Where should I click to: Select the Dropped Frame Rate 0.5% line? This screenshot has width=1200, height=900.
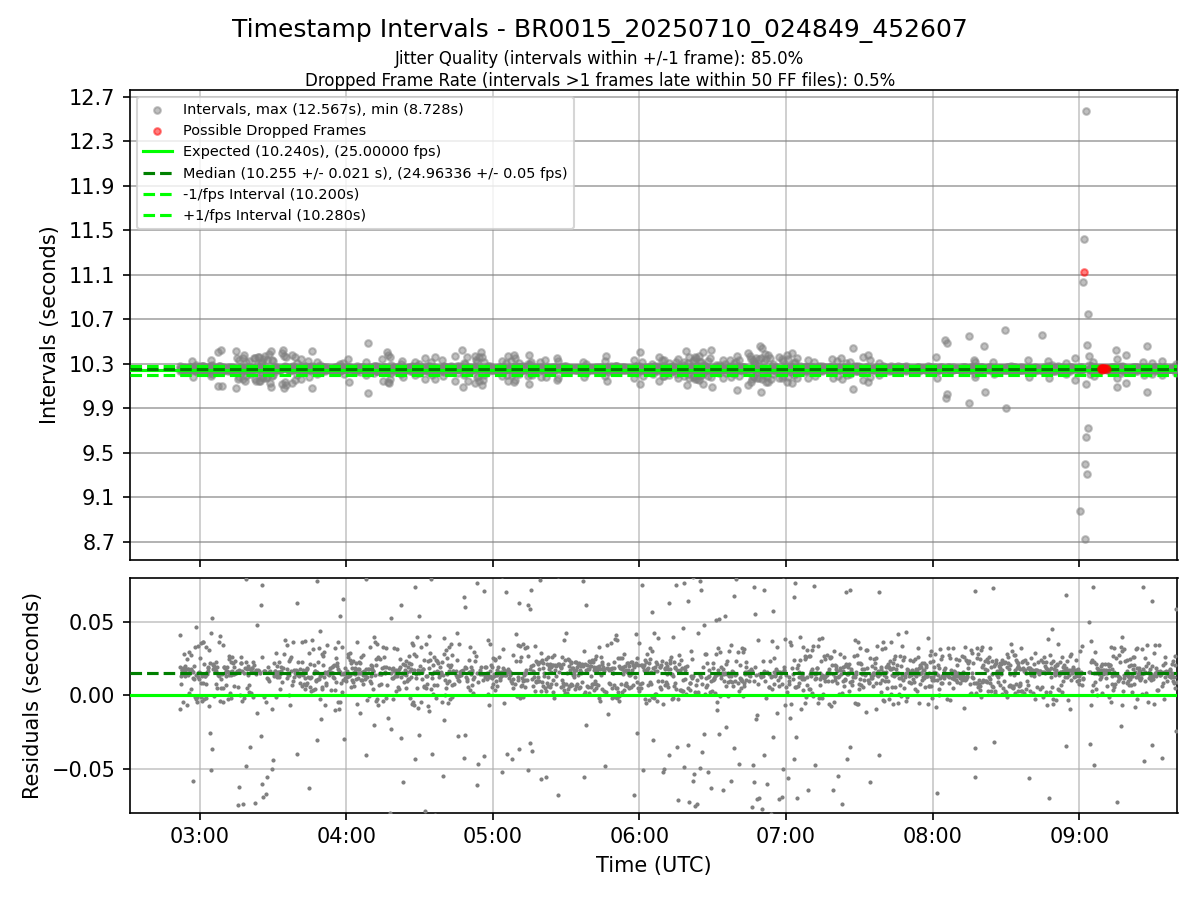pos(599,79)
